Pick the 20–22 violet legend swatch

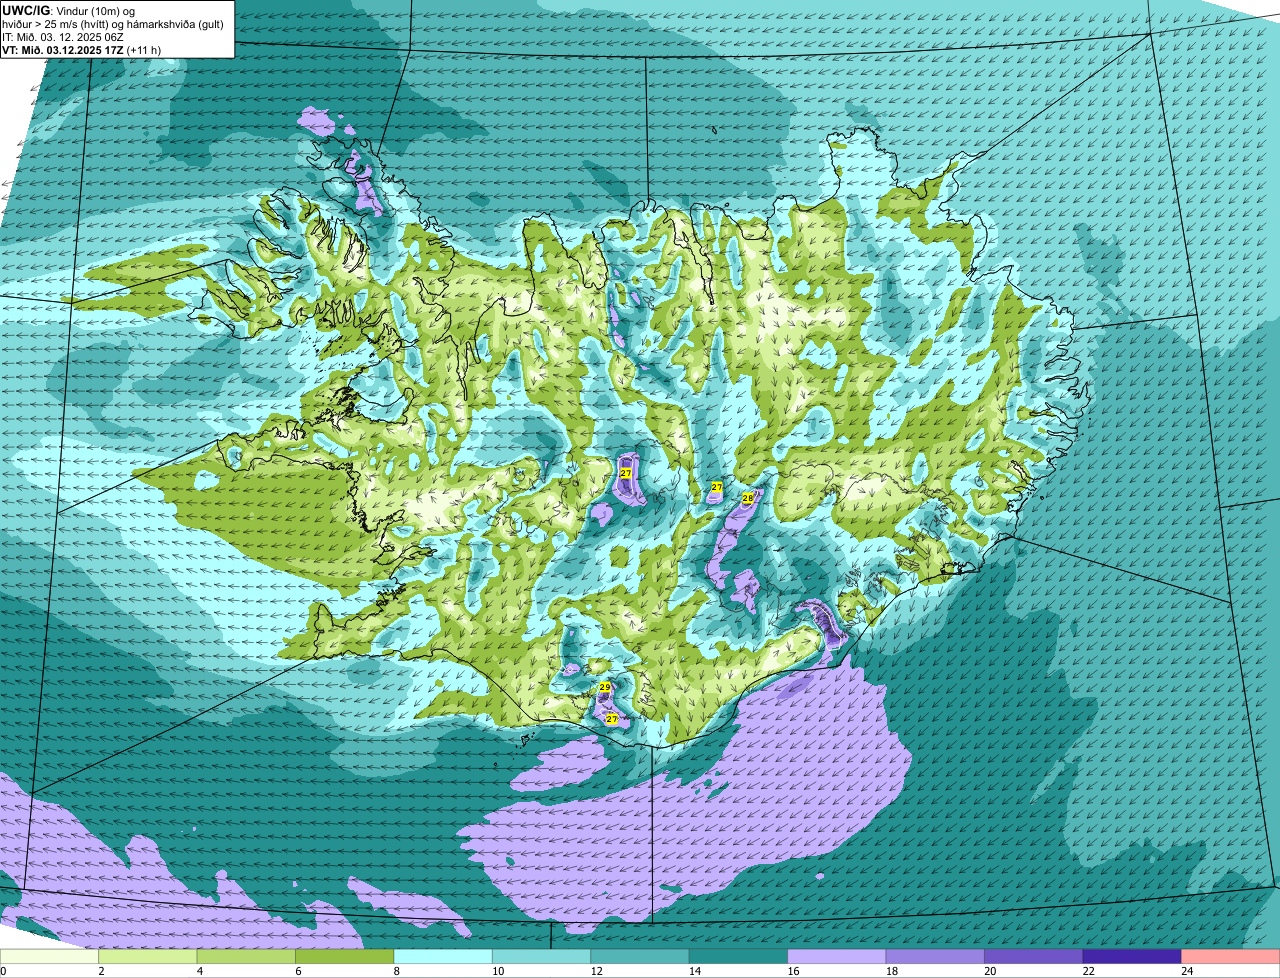pyautogui.click(x=1034, y=956)
